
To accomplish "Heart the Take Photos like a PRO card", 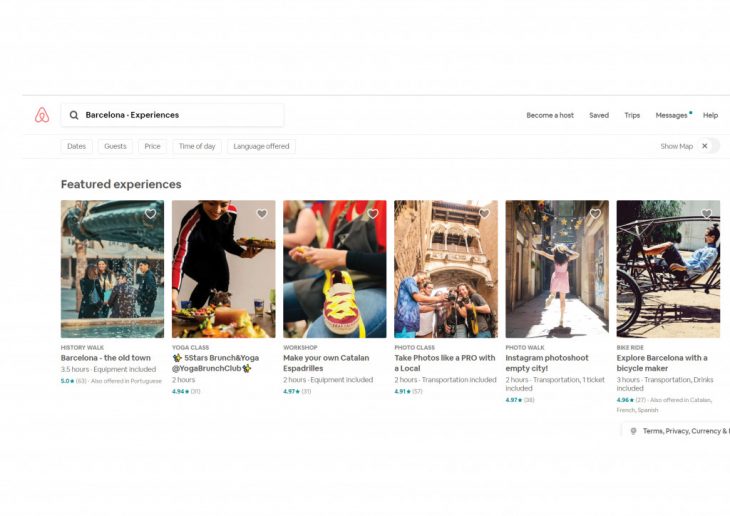I will 484,213.
